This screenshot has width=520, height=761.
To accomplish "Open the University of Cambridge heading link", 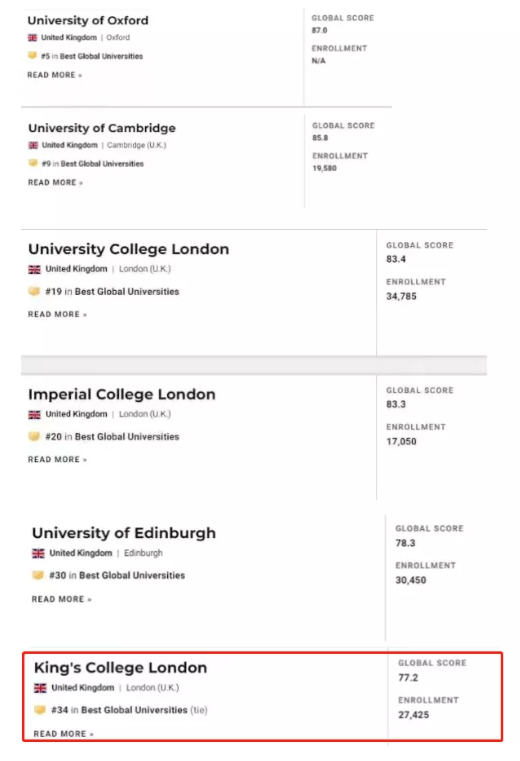I will (102, 128).
